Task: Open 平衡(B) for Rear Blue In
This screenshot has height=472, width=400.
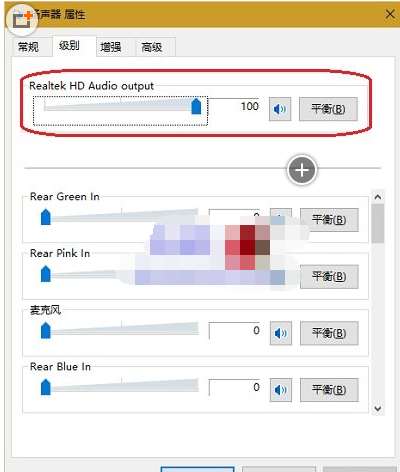Action: pos(329,390)
